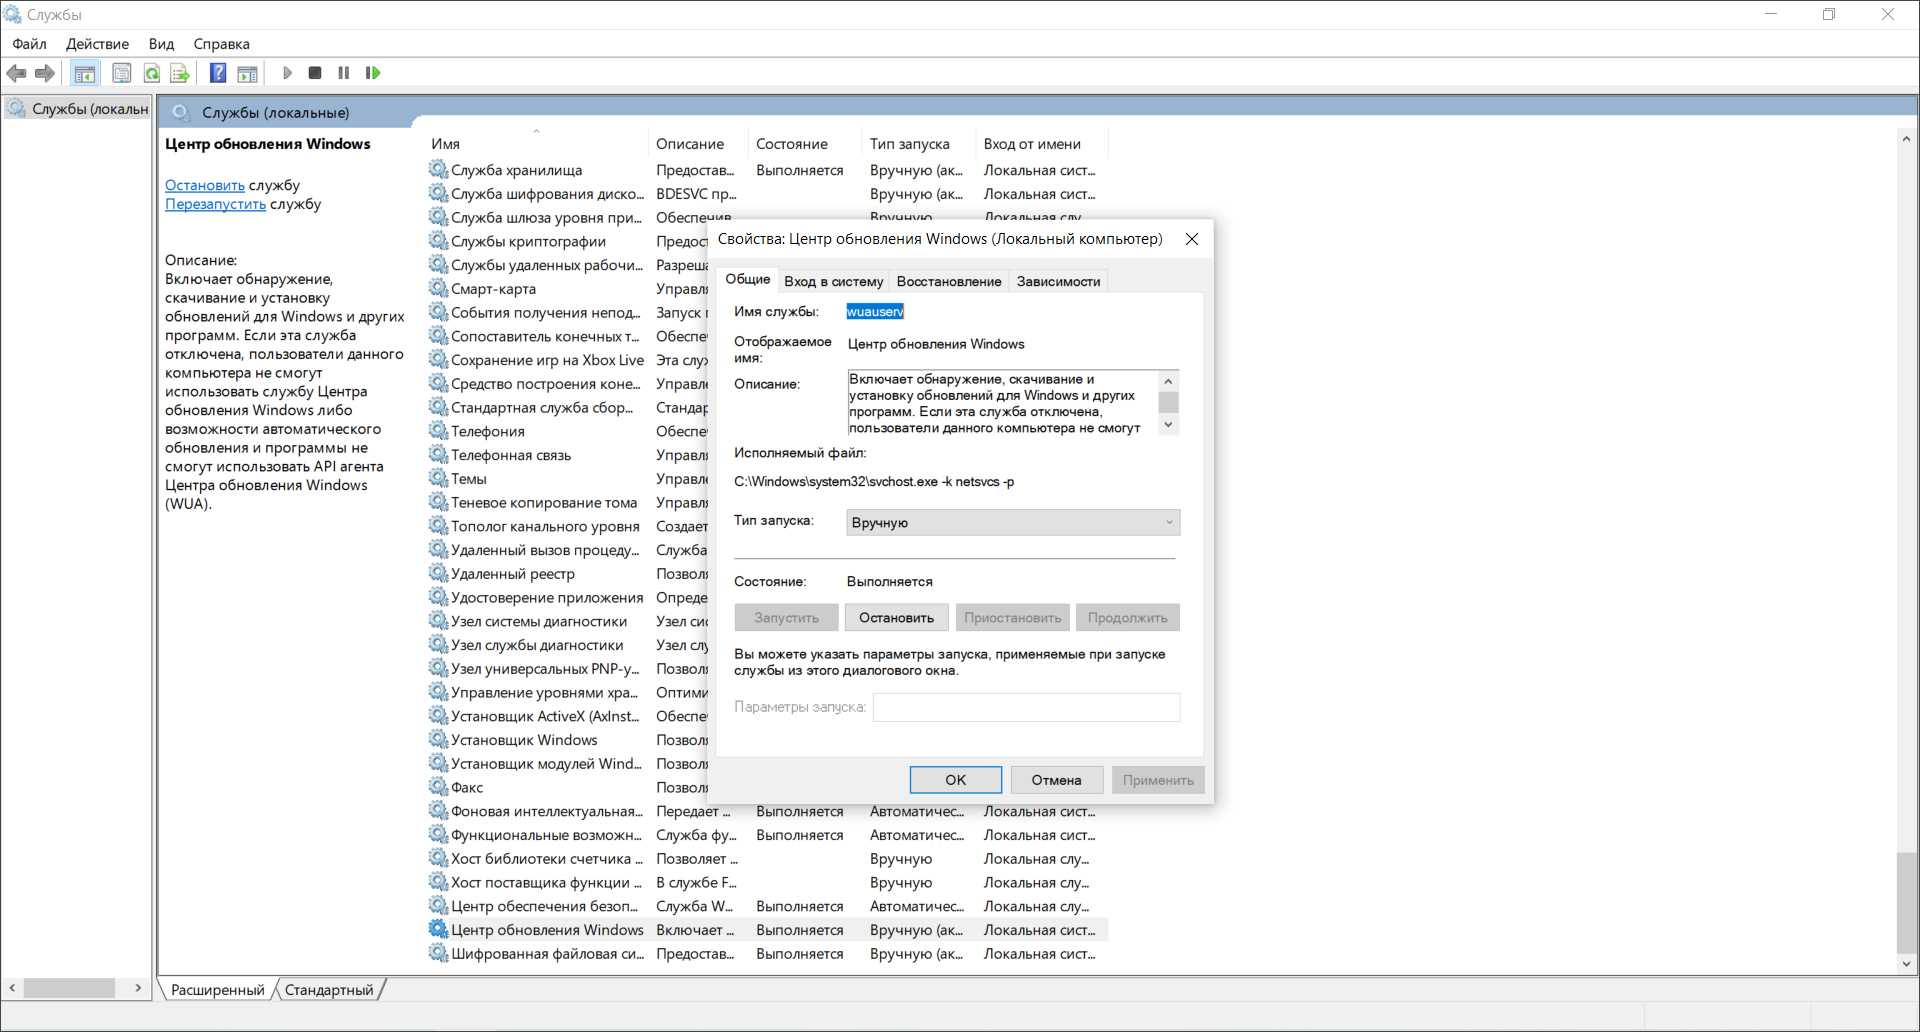Screen dimensions: 1920x1032
Task: Click the Stop service square icon
Action: point(315,73)
